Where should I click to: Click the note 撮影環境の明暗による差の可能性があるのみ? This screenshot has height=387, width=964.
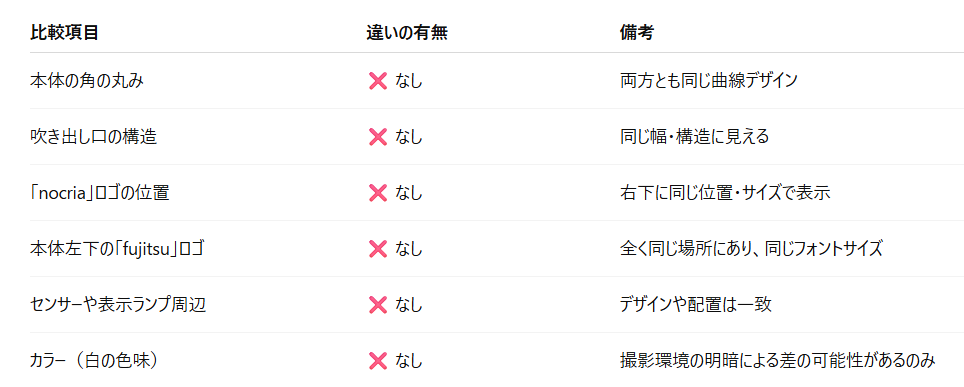pos(778,361)
